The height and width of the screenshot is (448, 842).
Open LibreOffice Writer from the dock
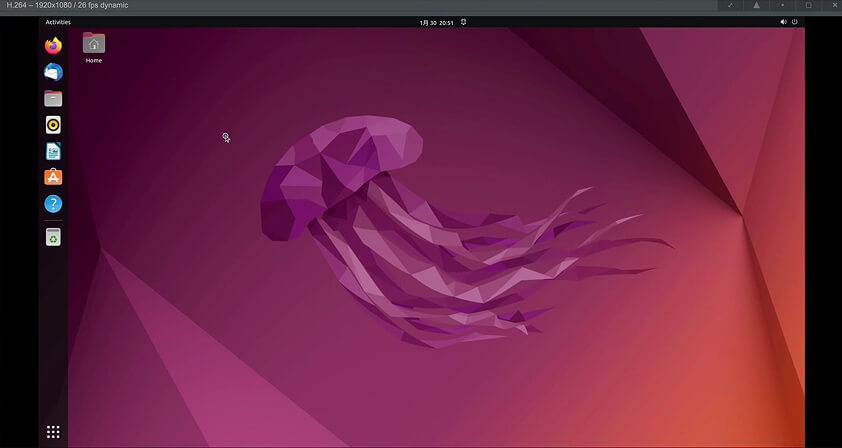pos(53,151)
